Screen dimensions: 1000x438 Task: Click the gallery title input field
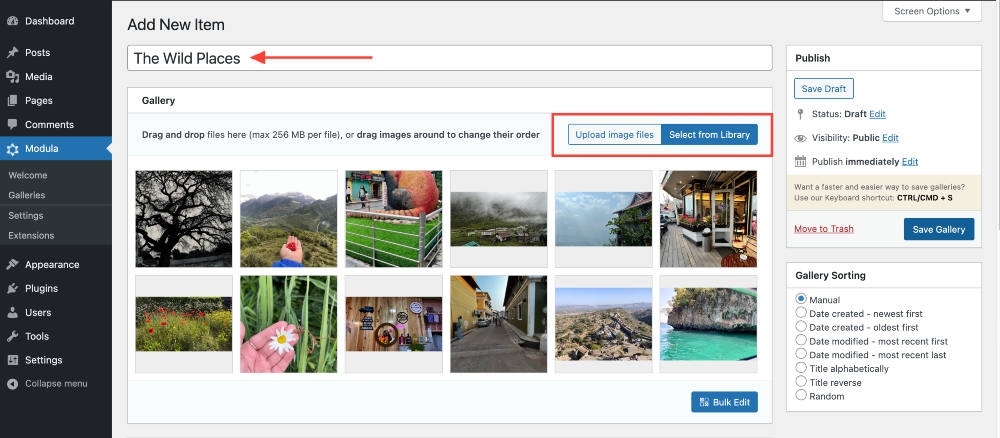(x=450, y=58)
